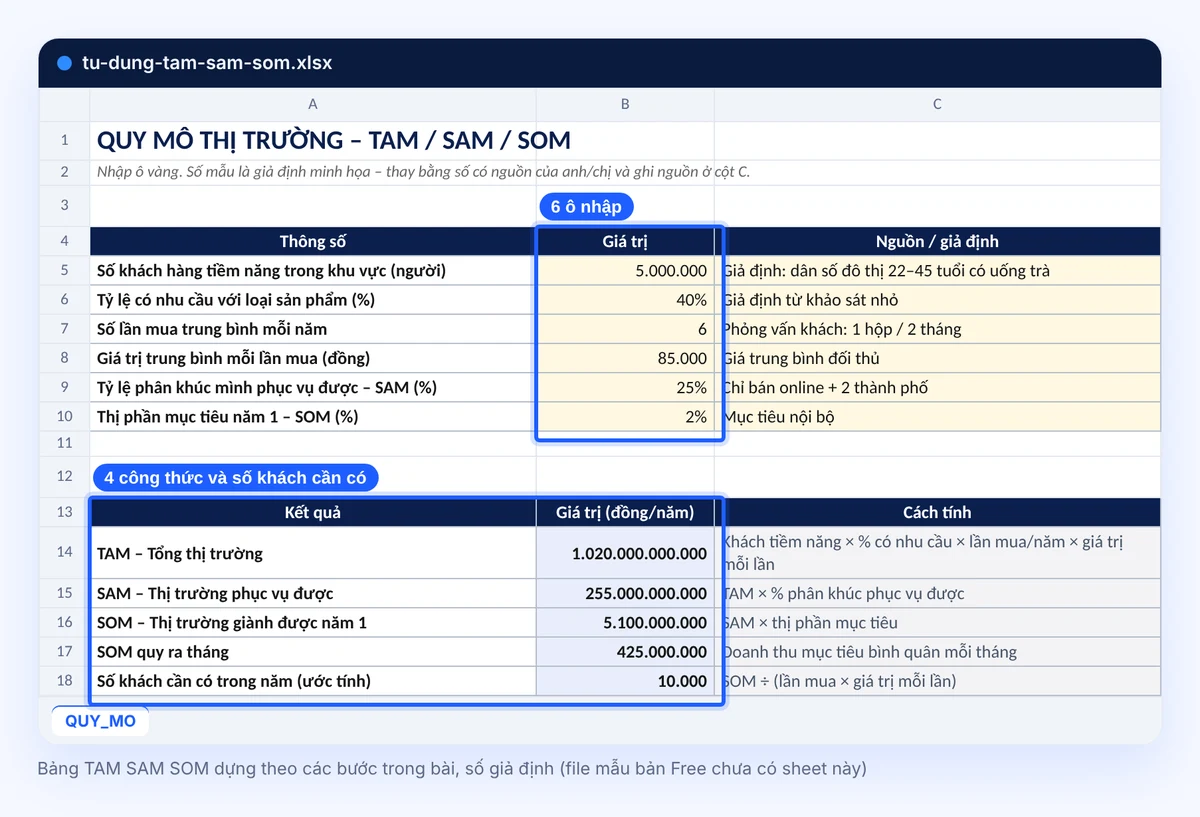Click the 'Giá trị' header cell in row 4

tap(625, 241)
